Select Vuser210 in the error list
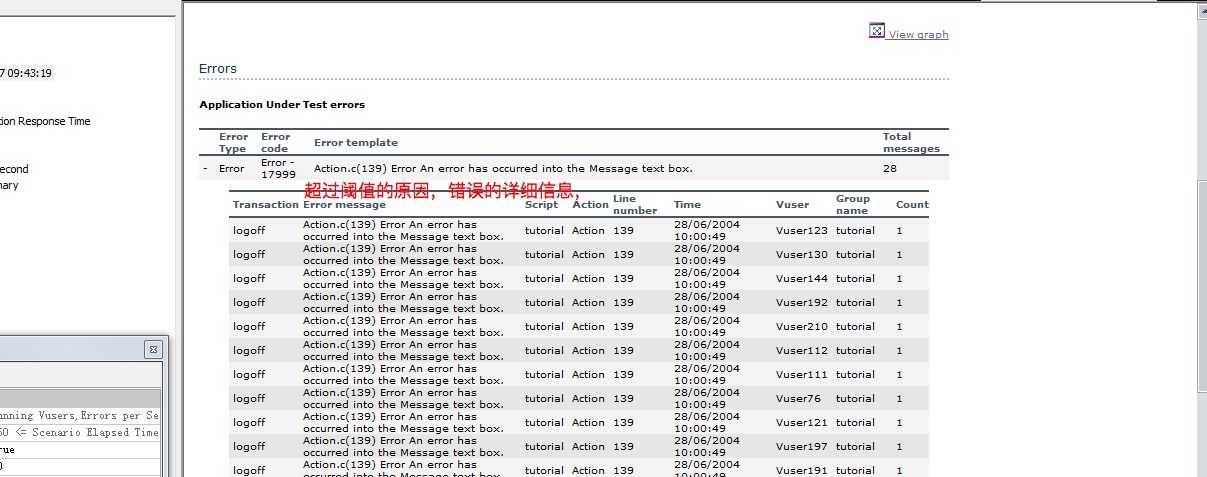The width and height of the screenshot is (1207, 477). pos(802,327)
